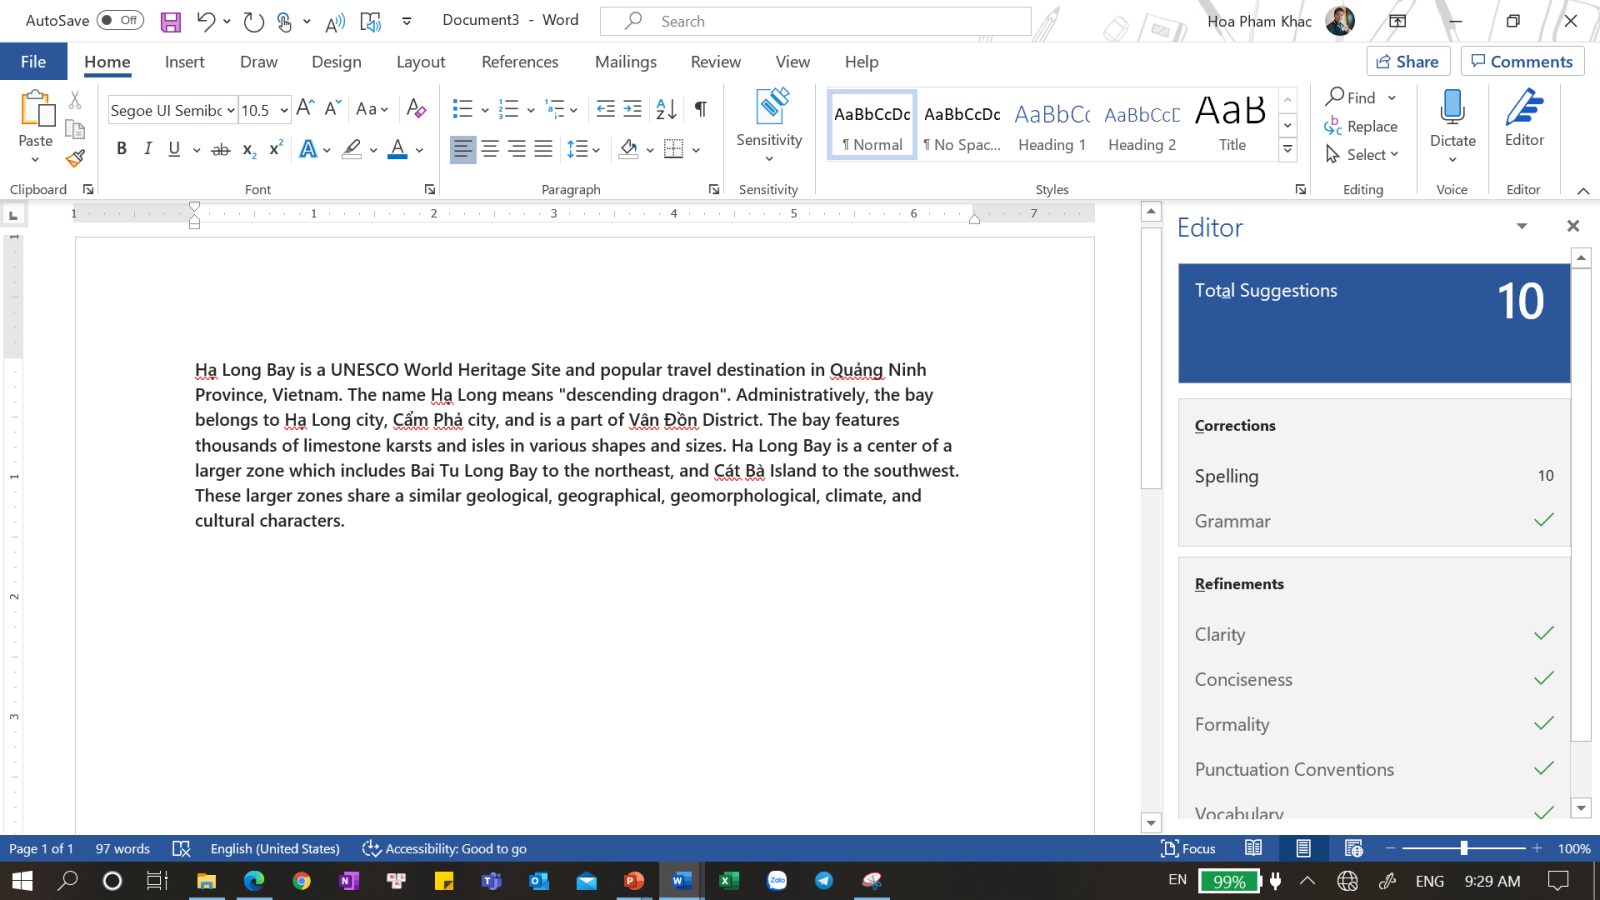Toggle Focus mode in the status bar
Image resolution: width=1600 pixels, height=900 pixels.
coord(1188,849)
